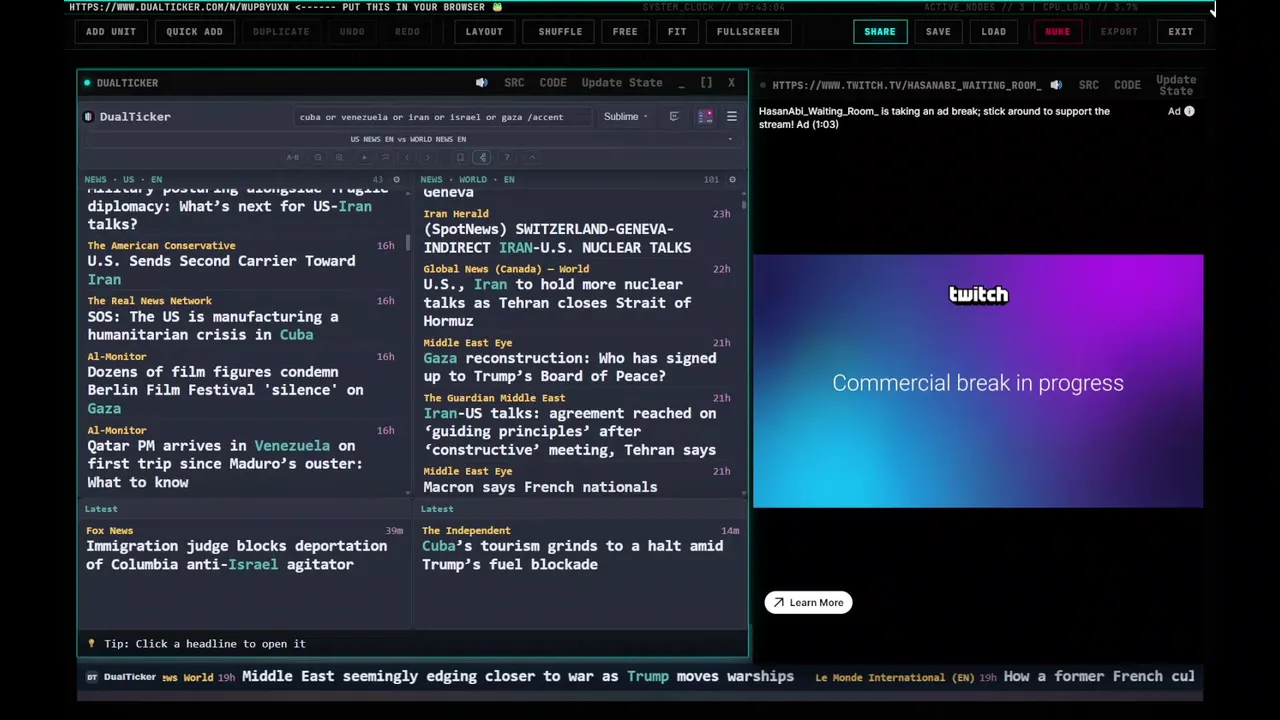Image resolution: width=1280 pixels, height=720 pixels.
Task: Open Fox News immigration judge headline
Action: click(x=236, y=555)
